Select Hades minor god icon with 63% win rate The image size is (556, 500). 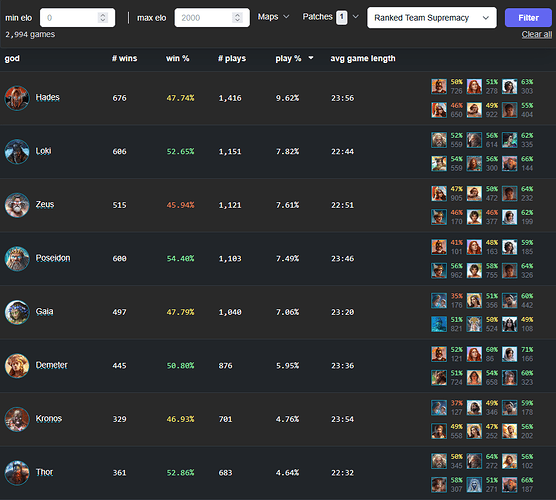510,87
